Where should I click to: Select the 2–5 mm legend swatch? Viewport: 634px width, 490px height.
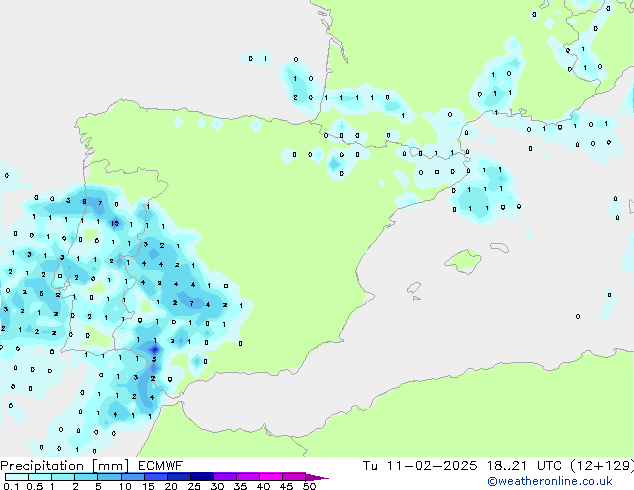86,477
